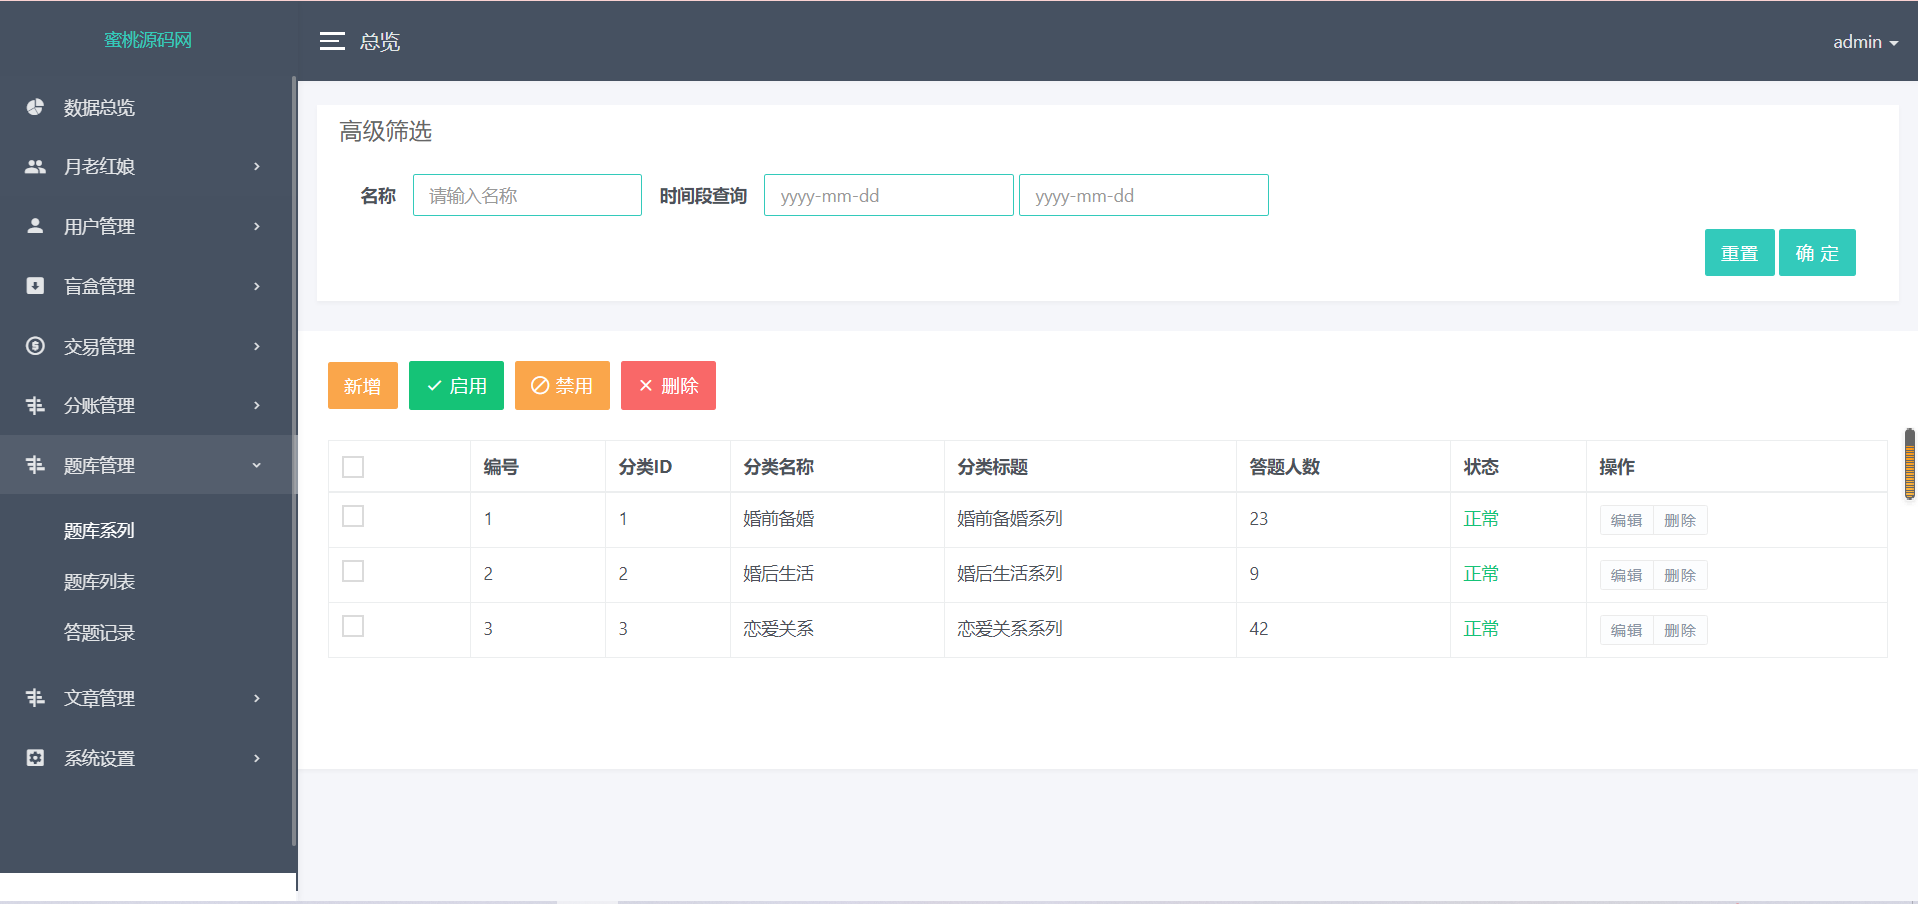The image size is (1918, 904).
Task: Click the 盲盒管理 box icon
Action: 35,286
